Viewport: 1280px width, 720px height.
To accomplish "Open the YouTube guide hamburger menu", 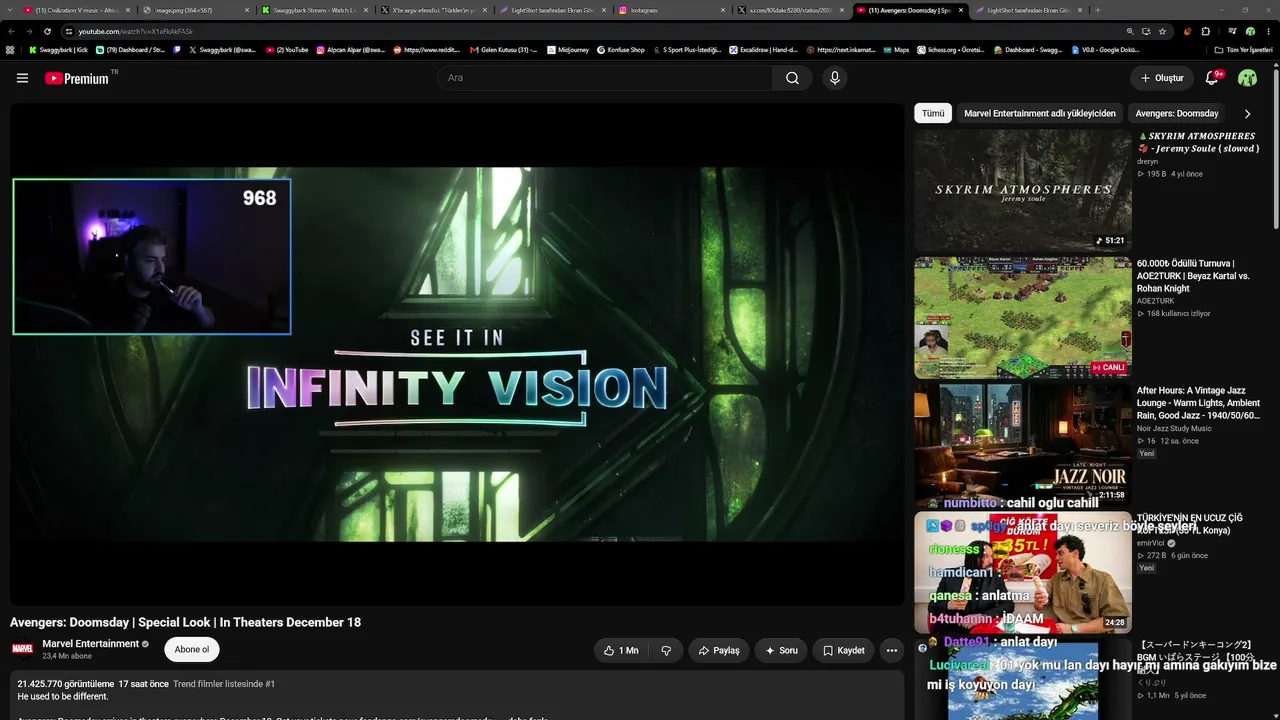I will coord(22,78).
